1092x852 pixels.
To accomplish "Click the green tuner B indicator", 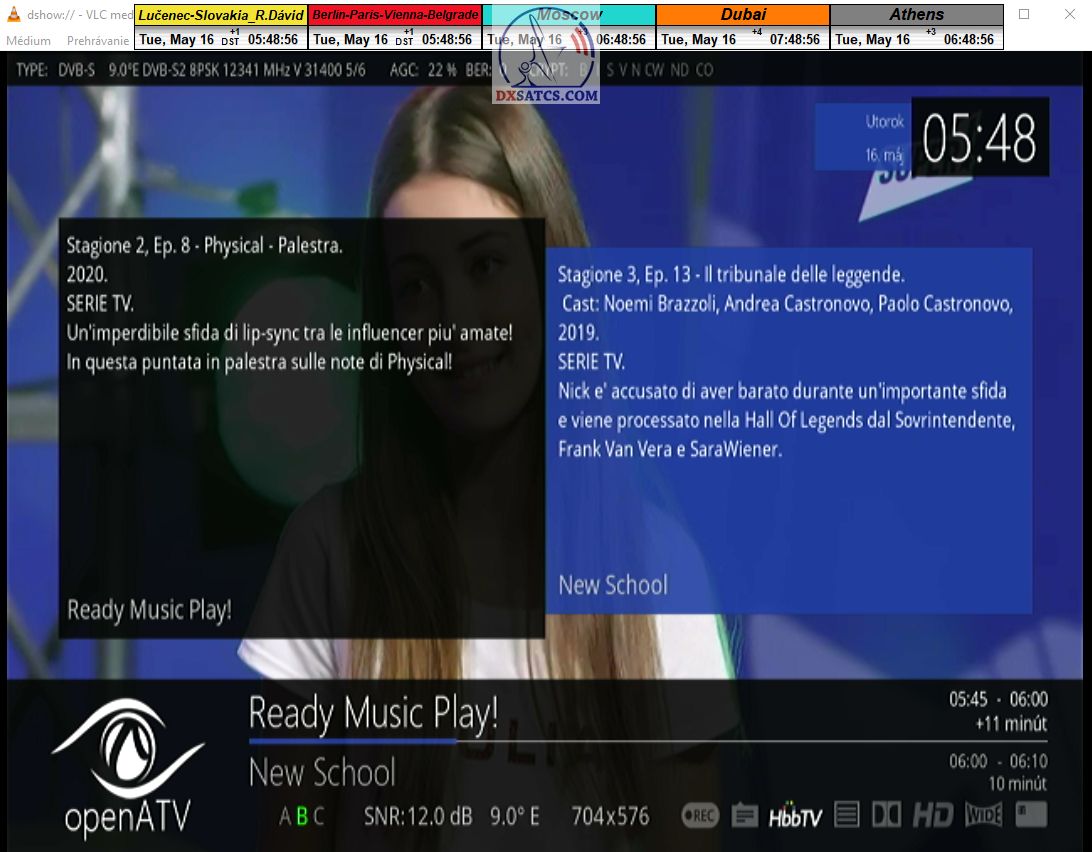I will tap(302, 817).
